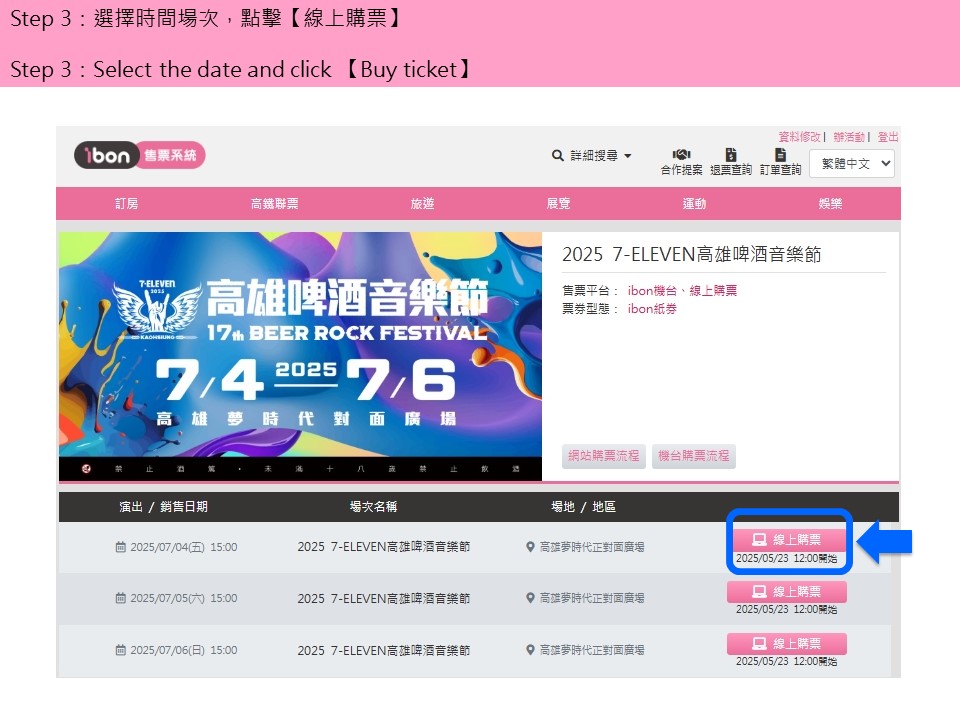Click 線上購票 for the 2025/07/04 show
960x720 pixels.
(787, 539)
